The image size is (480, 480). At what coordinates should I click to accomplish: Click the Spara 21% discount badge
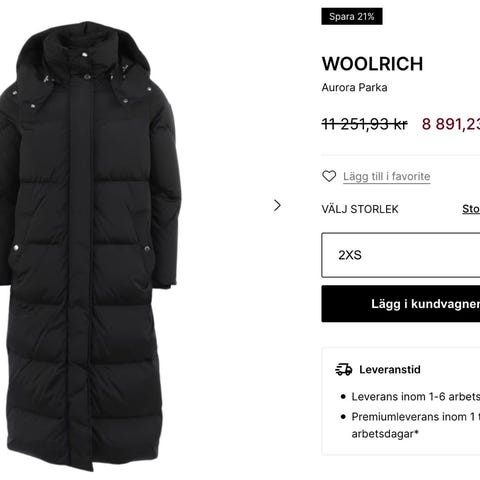tap(352, 17)
